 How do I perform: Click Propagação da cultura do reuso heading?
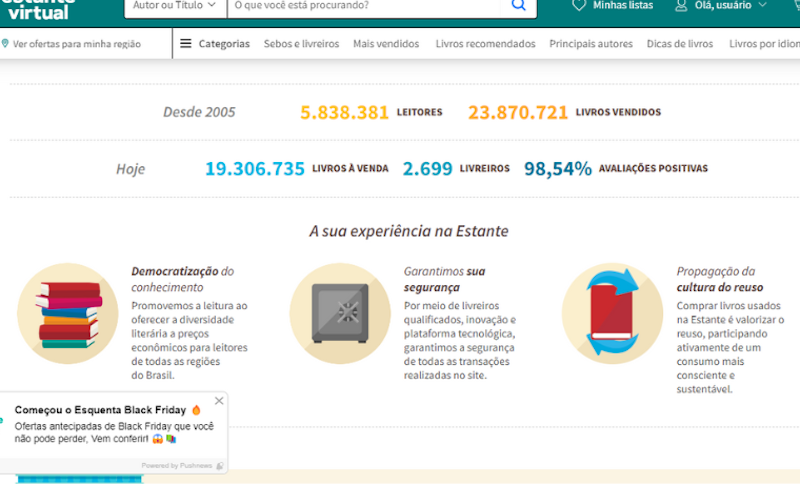click(x=720, y=279)
